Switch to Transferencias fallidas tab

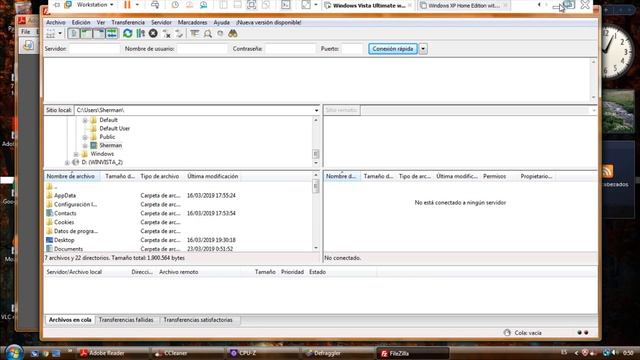point(126,320)
